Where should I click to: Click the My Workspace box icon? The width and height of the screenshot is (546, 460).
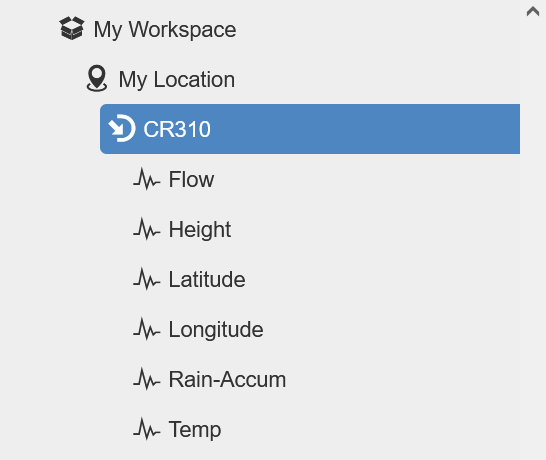click(x=72, y=28)
